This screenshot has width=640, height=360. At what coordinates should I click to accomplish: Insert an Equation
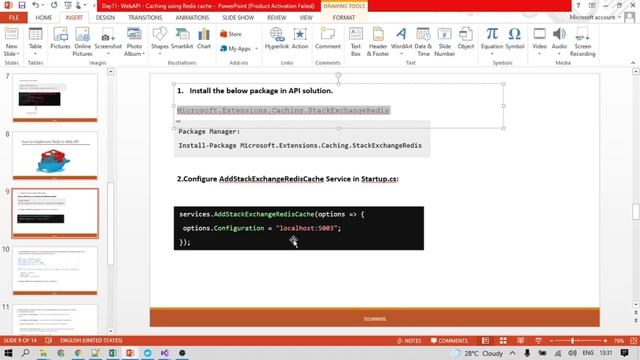(492, 42)
